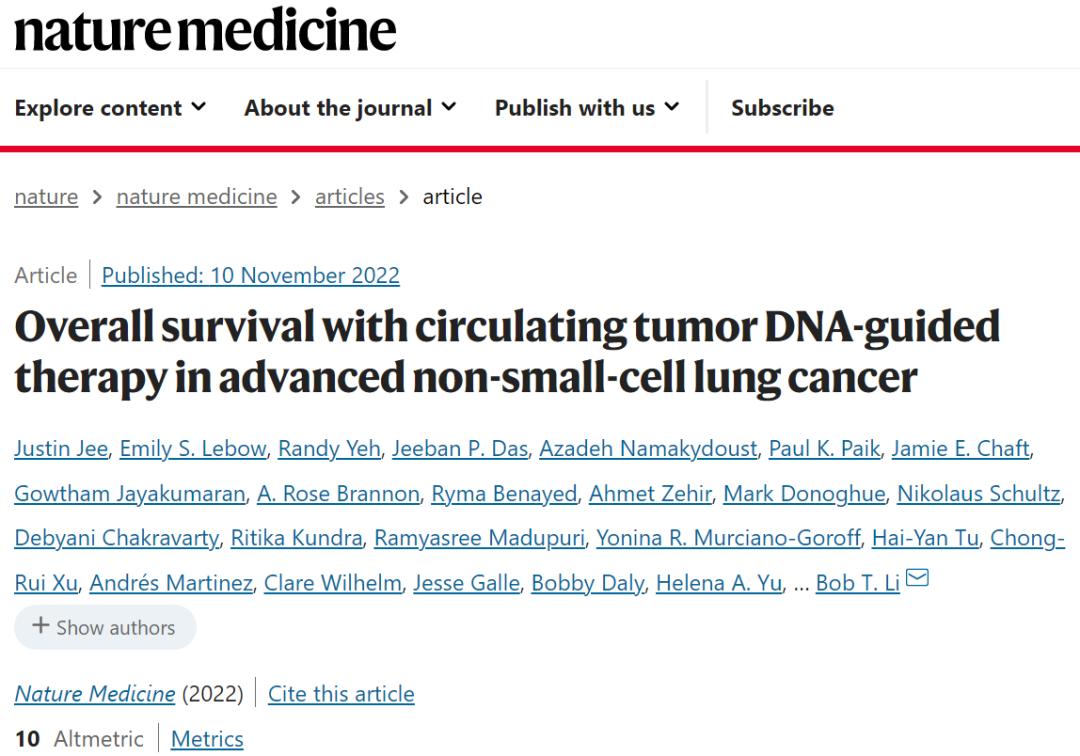1080x756 pixels.
Task: Expand the Publish with us menu
Action: (x=587, y=108)
